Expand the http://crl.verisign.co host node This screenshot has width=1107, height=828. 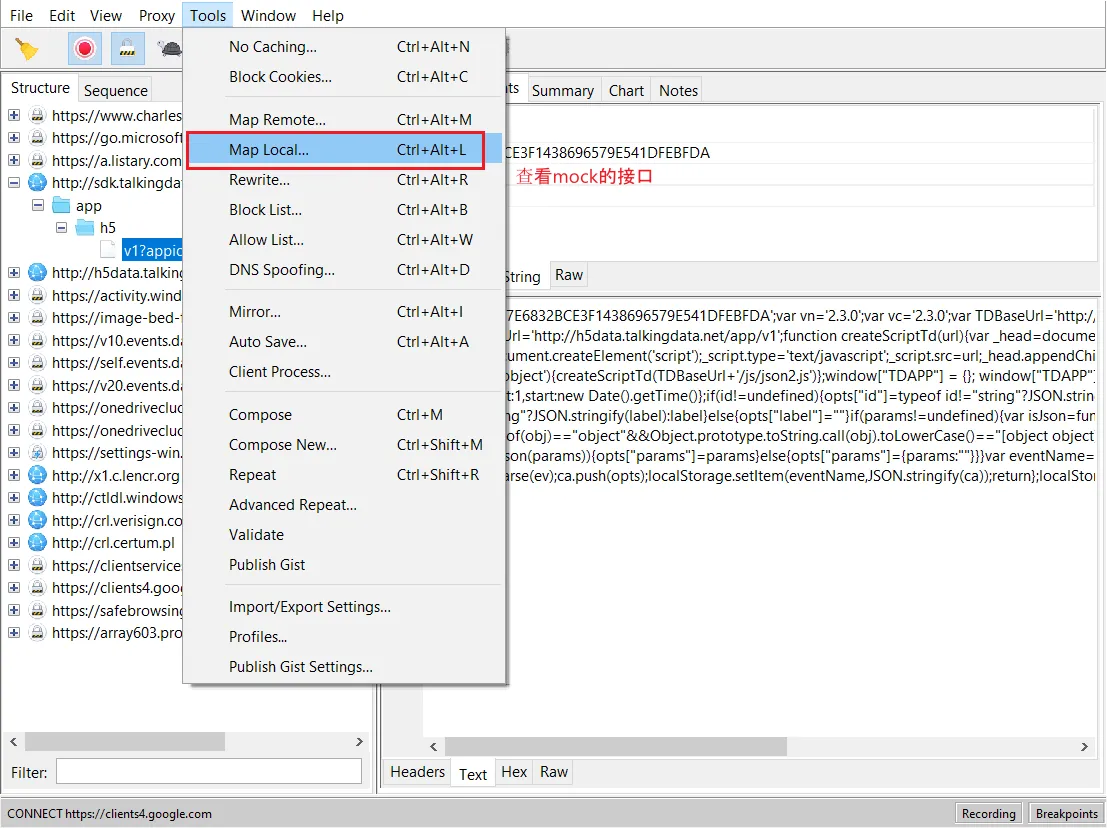[x=14, y=520]
